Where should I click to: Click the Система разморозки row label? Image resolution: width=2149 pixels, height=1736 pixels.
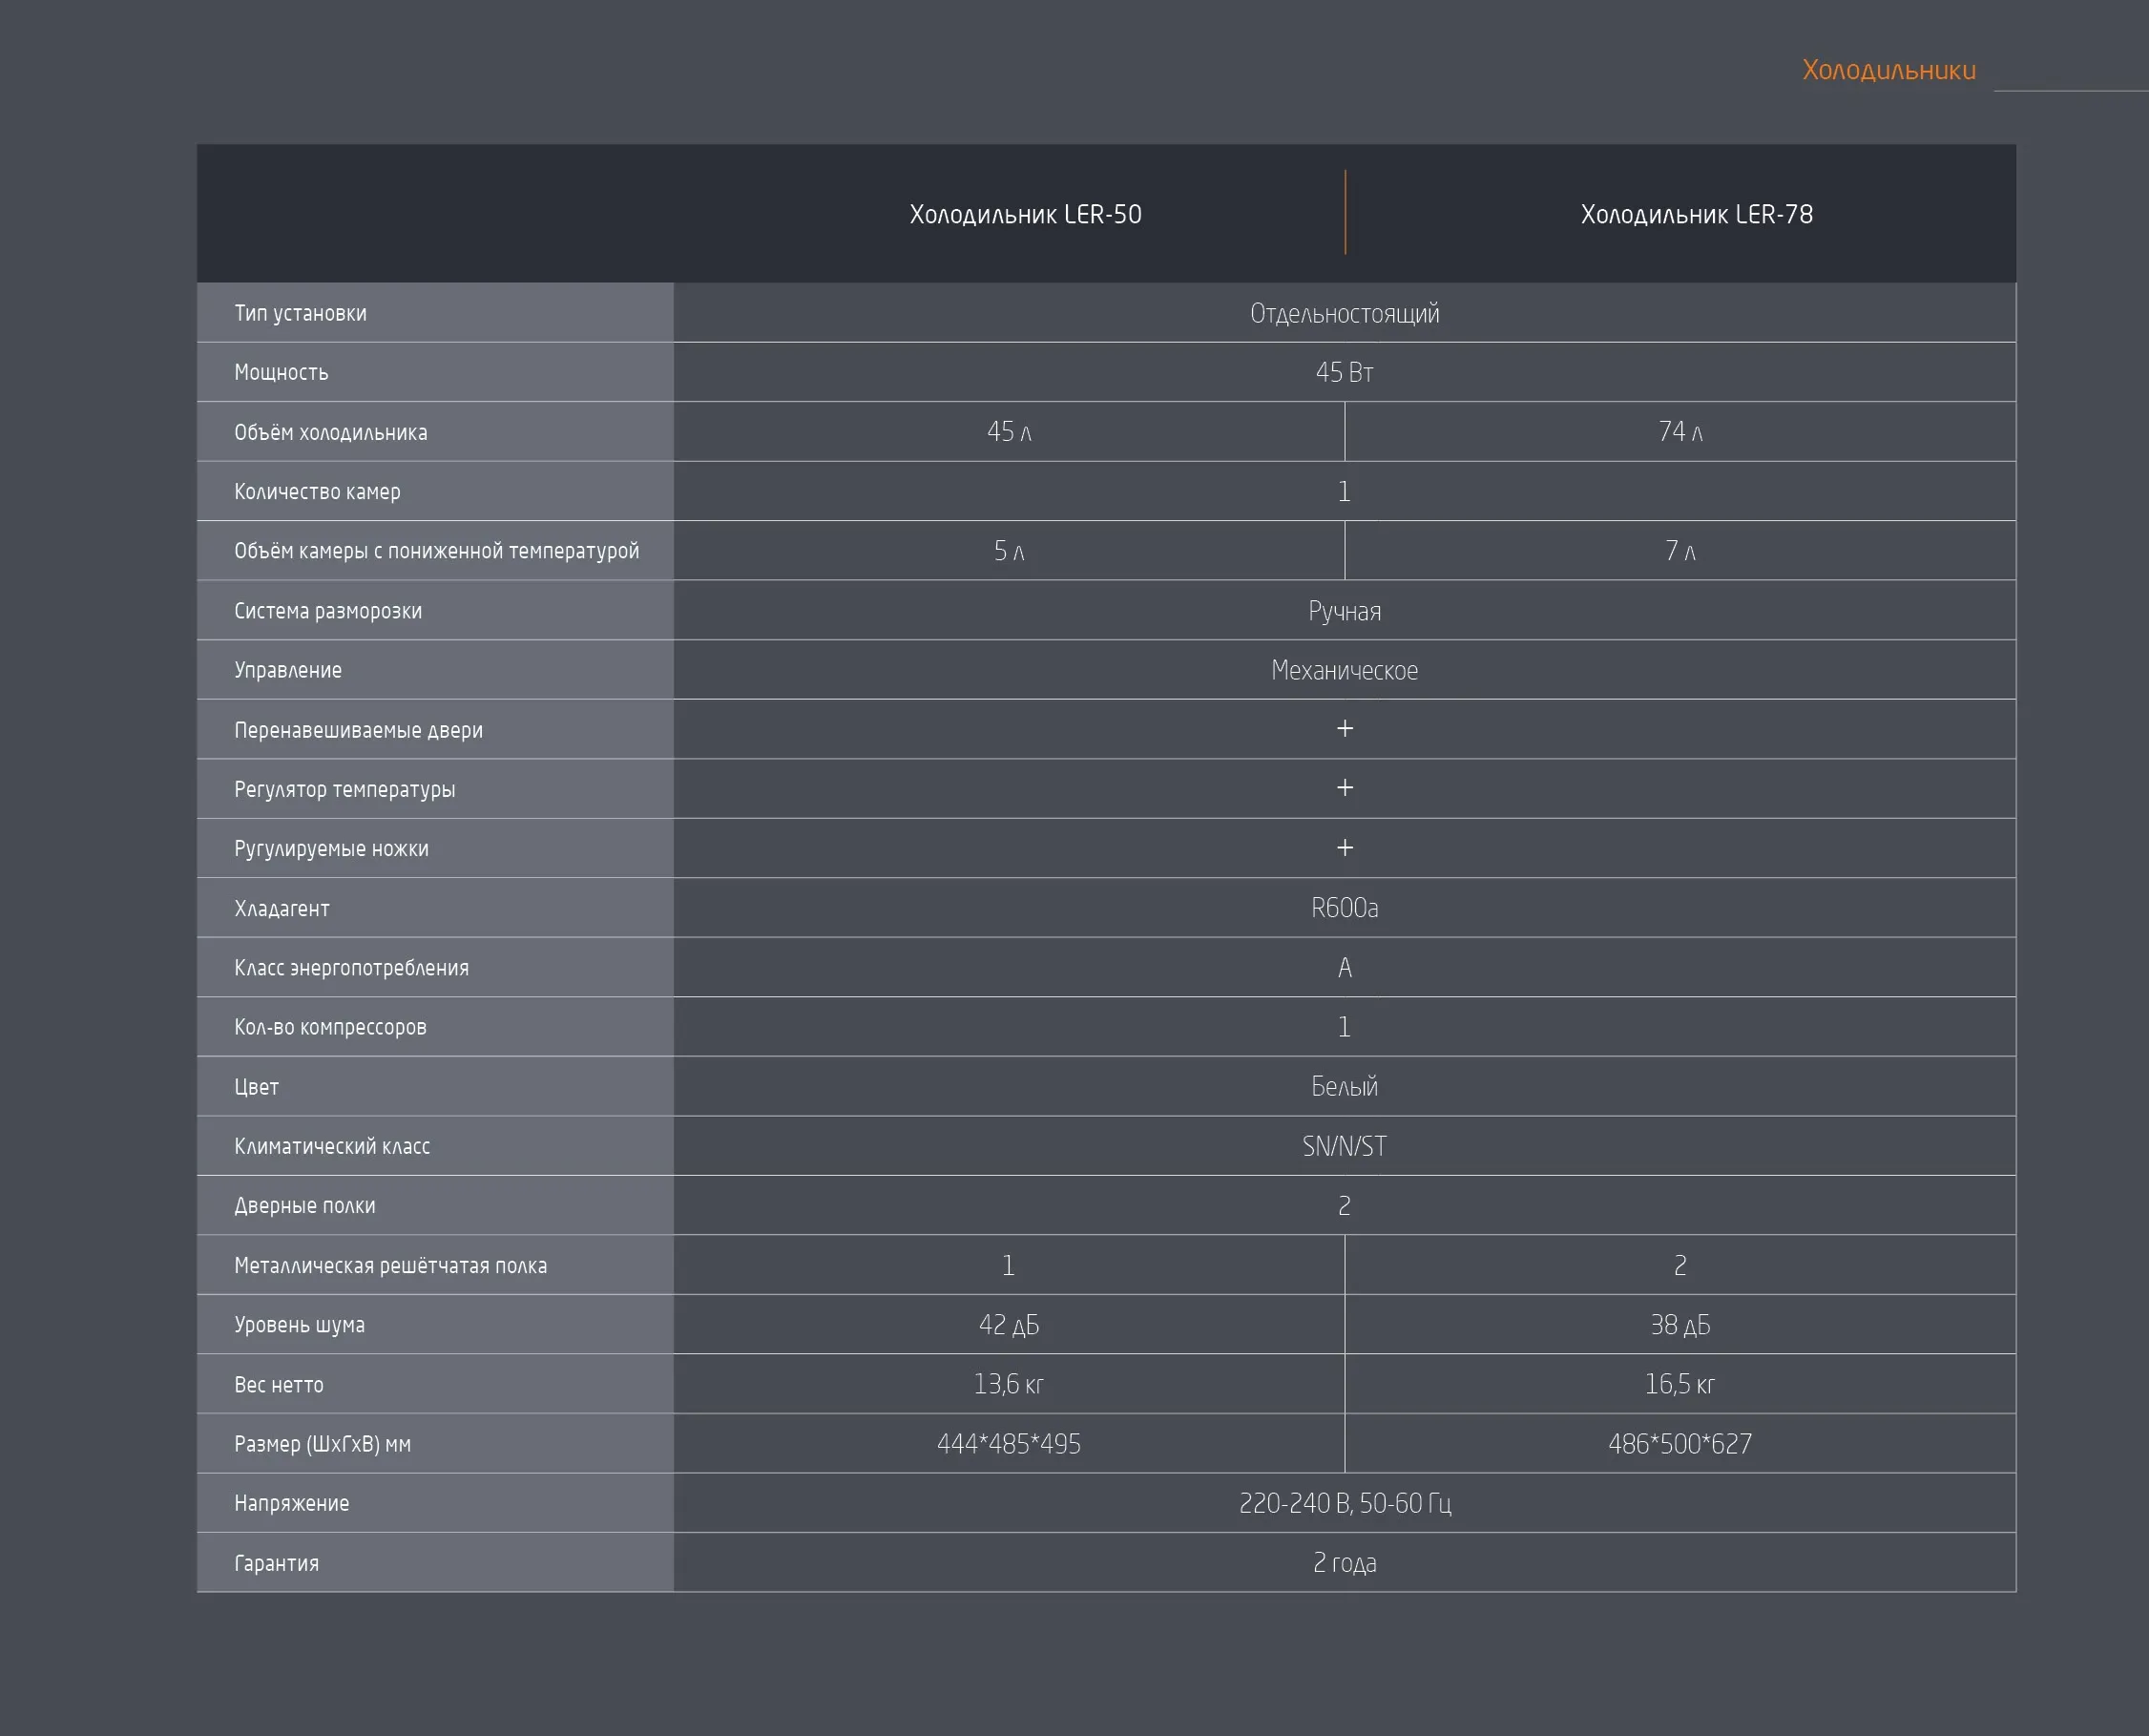coord(328,611)
